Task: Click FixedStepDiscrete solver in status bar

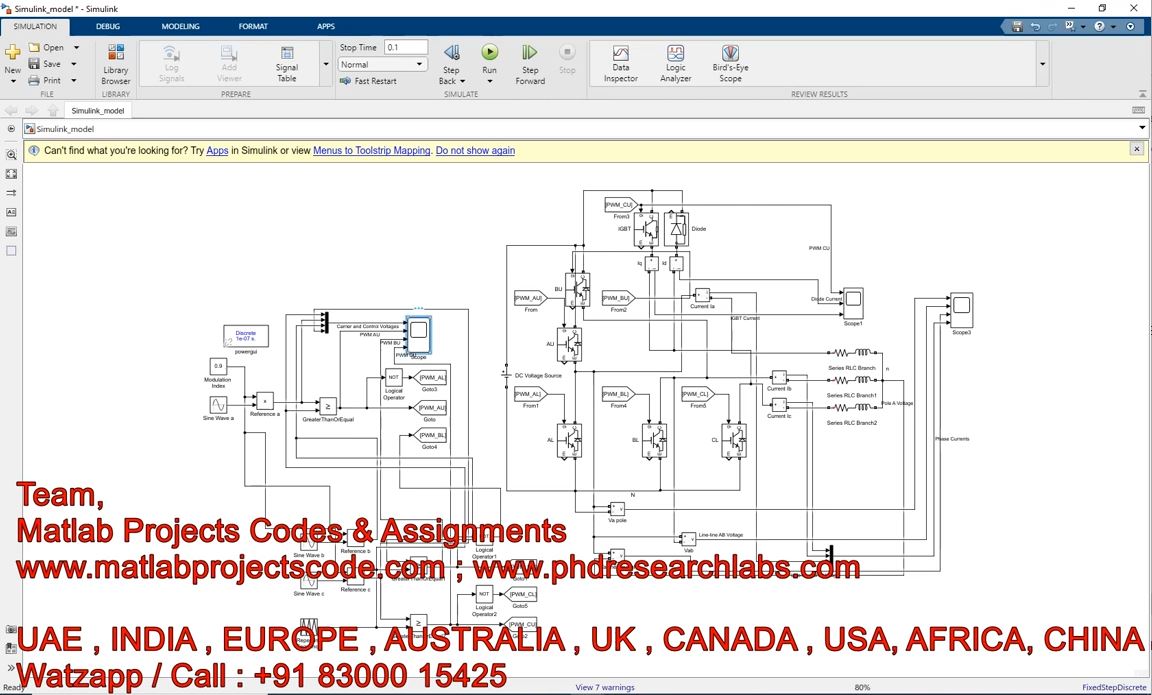Action: point(1114,688)
